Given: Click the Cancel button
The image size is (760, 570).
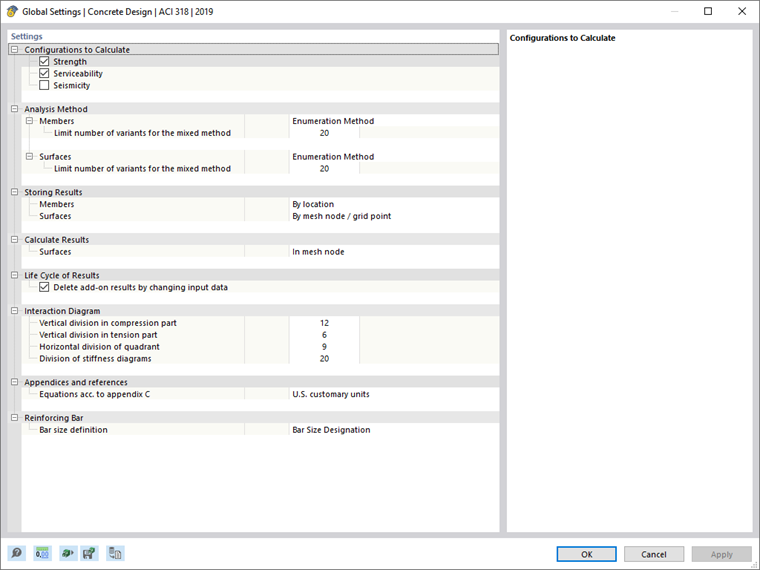Looking at the screenshot, I should click(x=654, y=554).
